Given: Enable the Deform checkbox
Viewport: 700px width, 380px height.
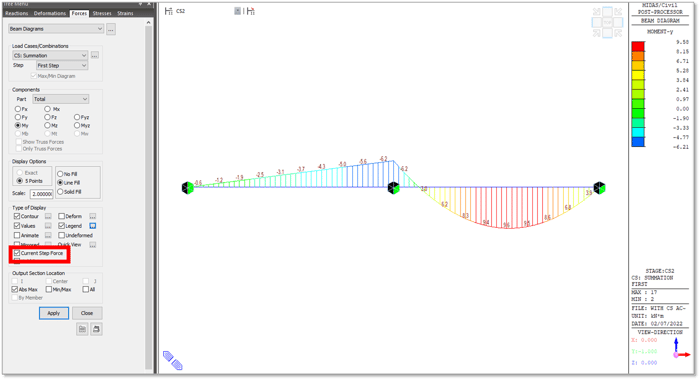Looking at the screenshot, I should (62, 216).
